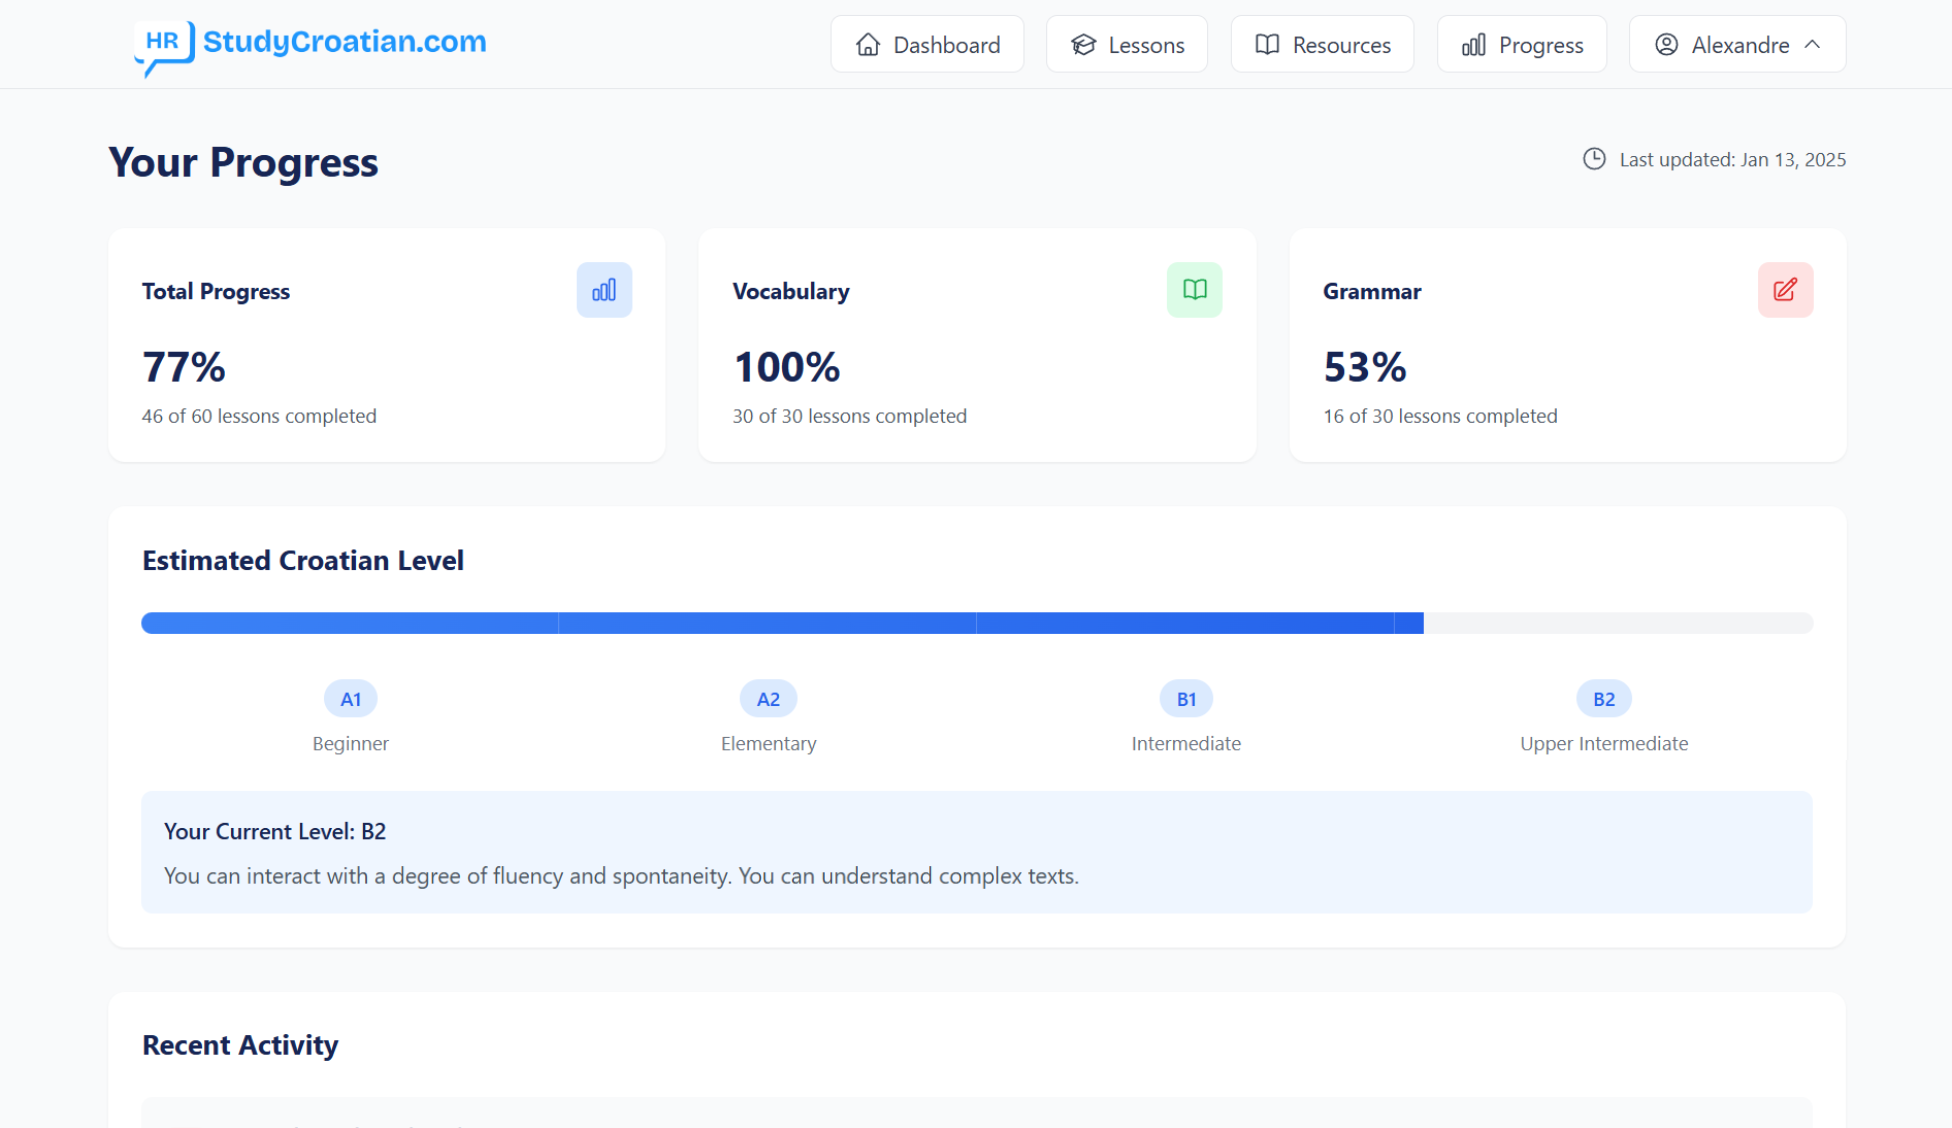Click the Total Progress bar chart icon
The height and width of the screenshot is (1128, 1952).
click(x=604, y=289)
